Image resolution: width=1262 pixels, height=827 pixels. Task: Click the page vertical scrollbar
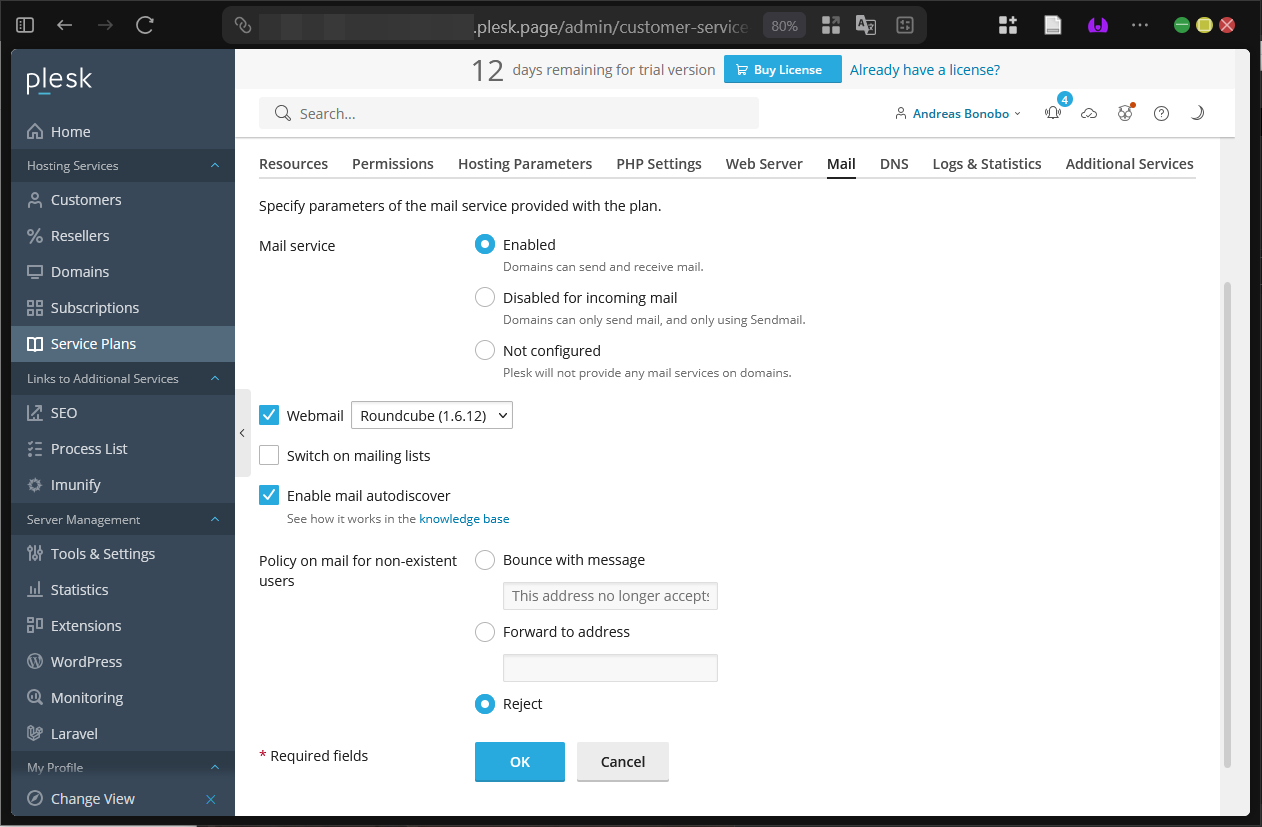pyautogui.click(x=1227, y=520)
